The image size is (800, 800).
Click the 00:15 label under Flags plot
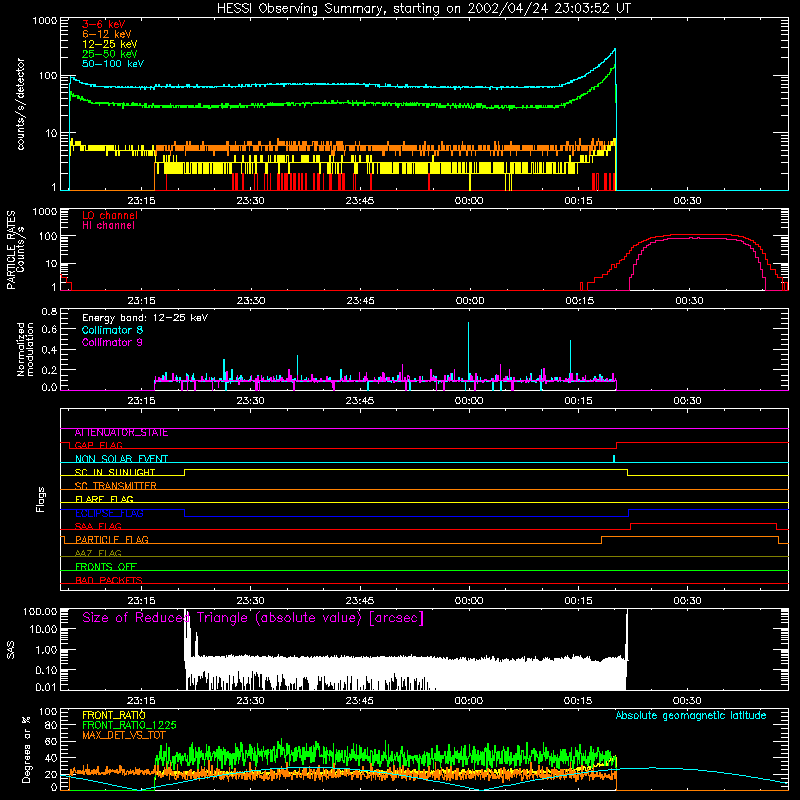579,601
